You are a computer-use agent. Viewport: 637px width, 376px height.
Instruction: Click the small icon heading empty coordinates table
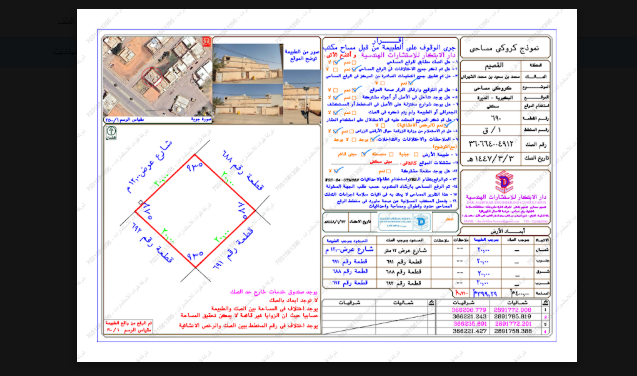[431, 303]
